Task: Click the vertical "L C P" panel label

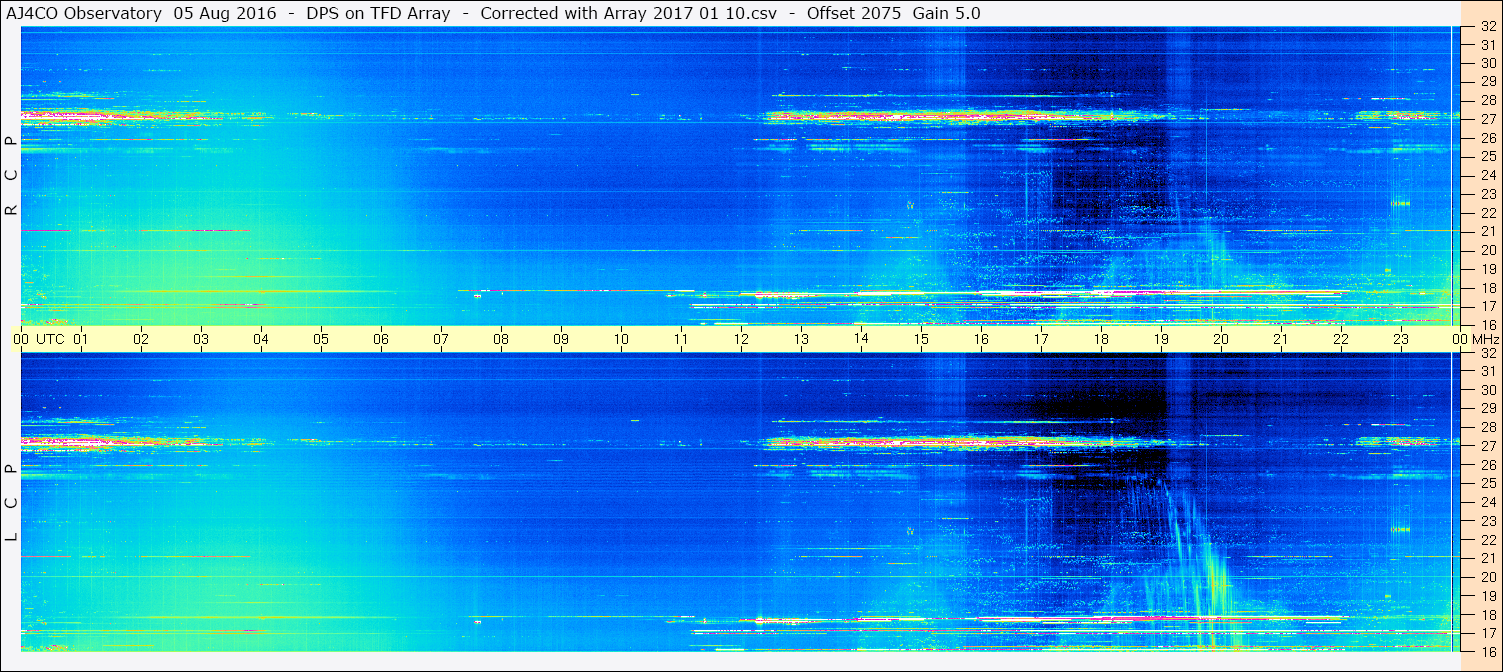Action: 12,503
